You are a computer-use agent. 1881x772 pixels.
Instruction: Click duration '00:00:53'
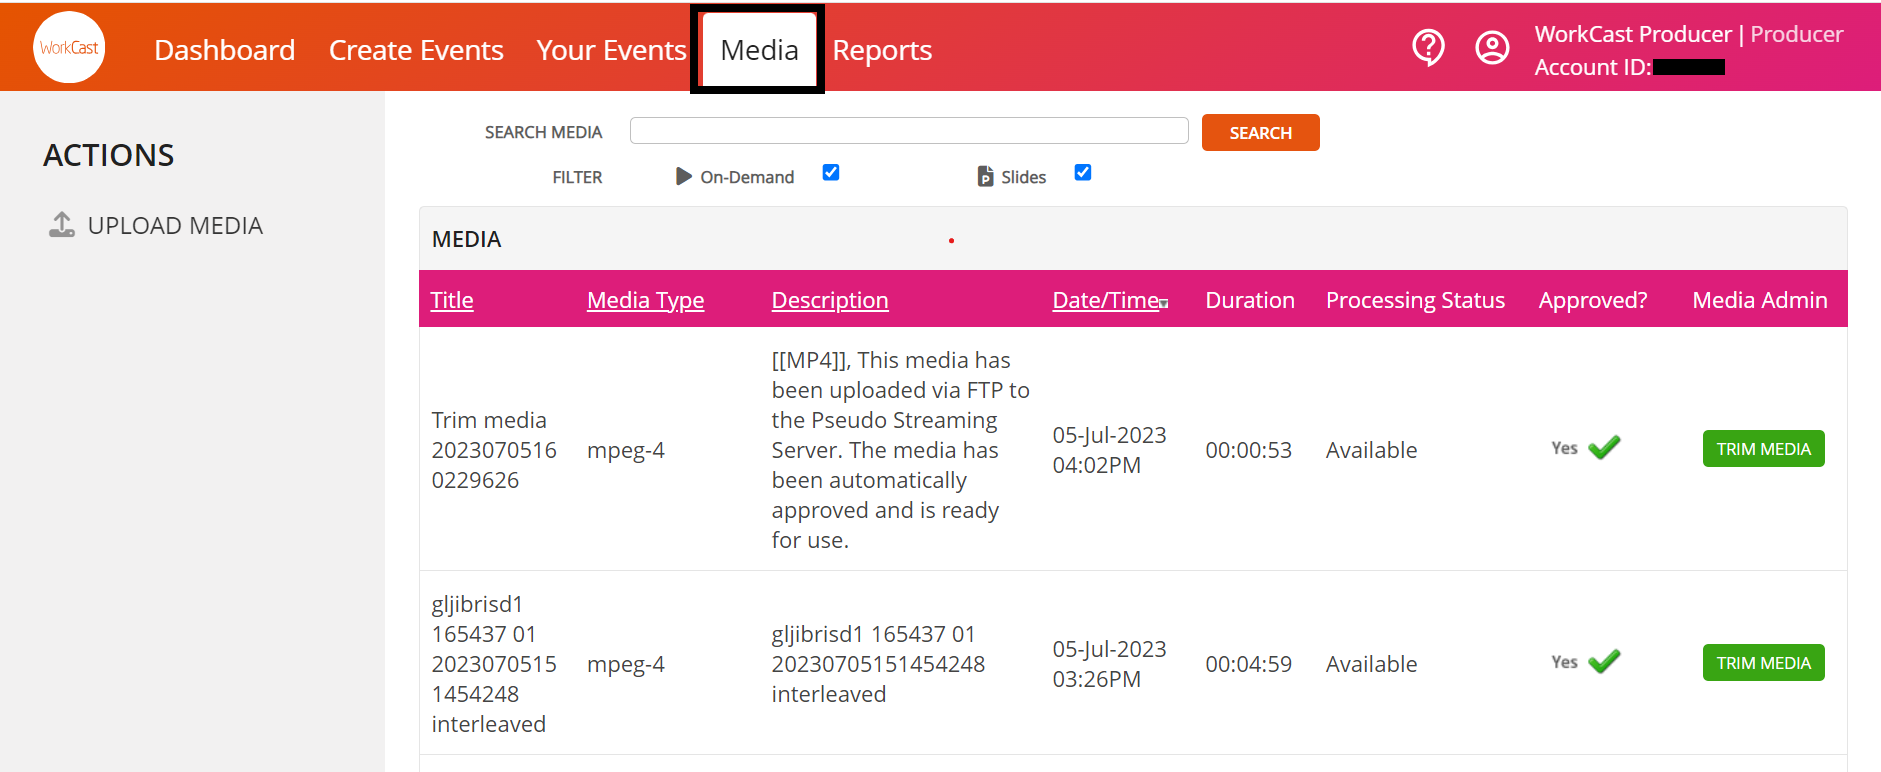tap(1248, 450)
